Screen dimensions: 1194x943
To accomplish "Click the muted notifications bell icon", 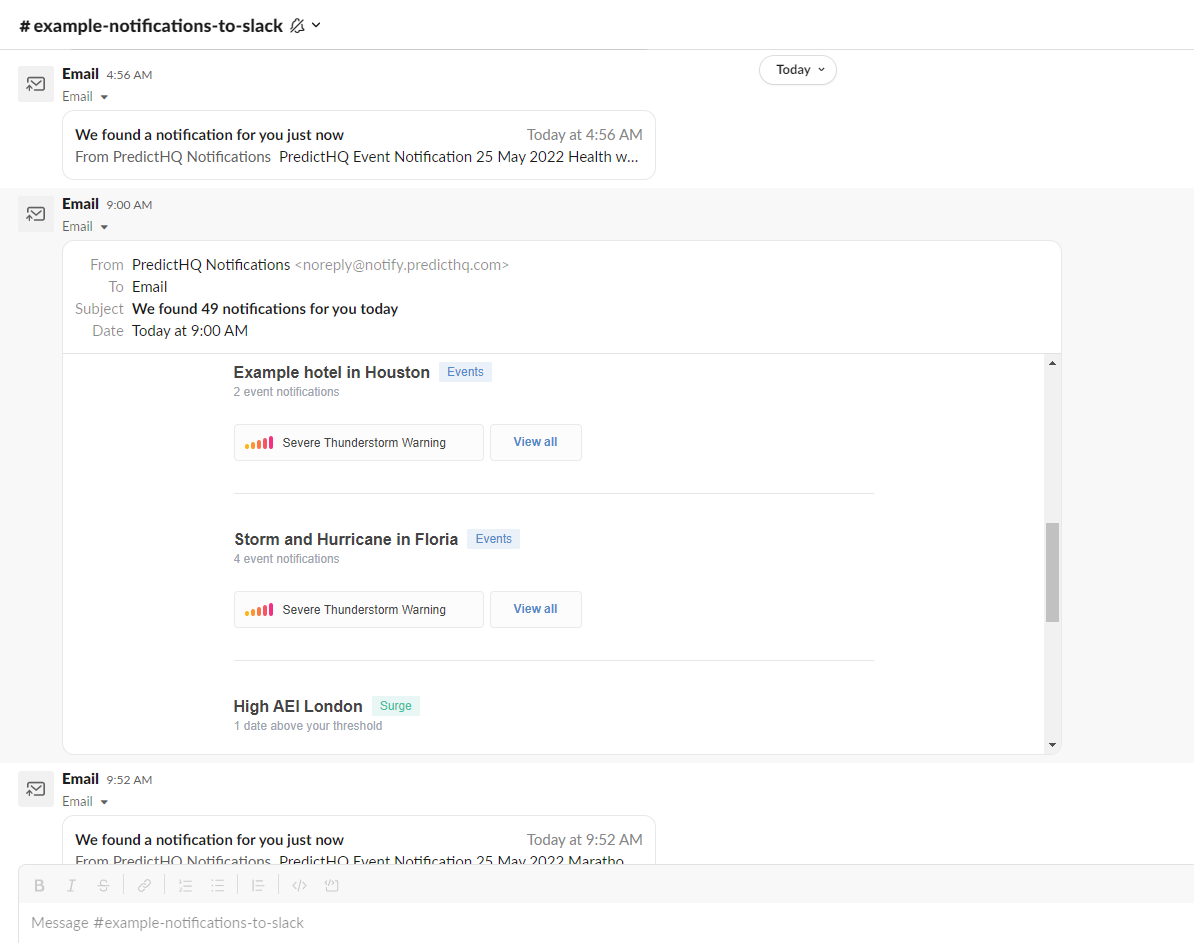I will [x=297, y=26].
